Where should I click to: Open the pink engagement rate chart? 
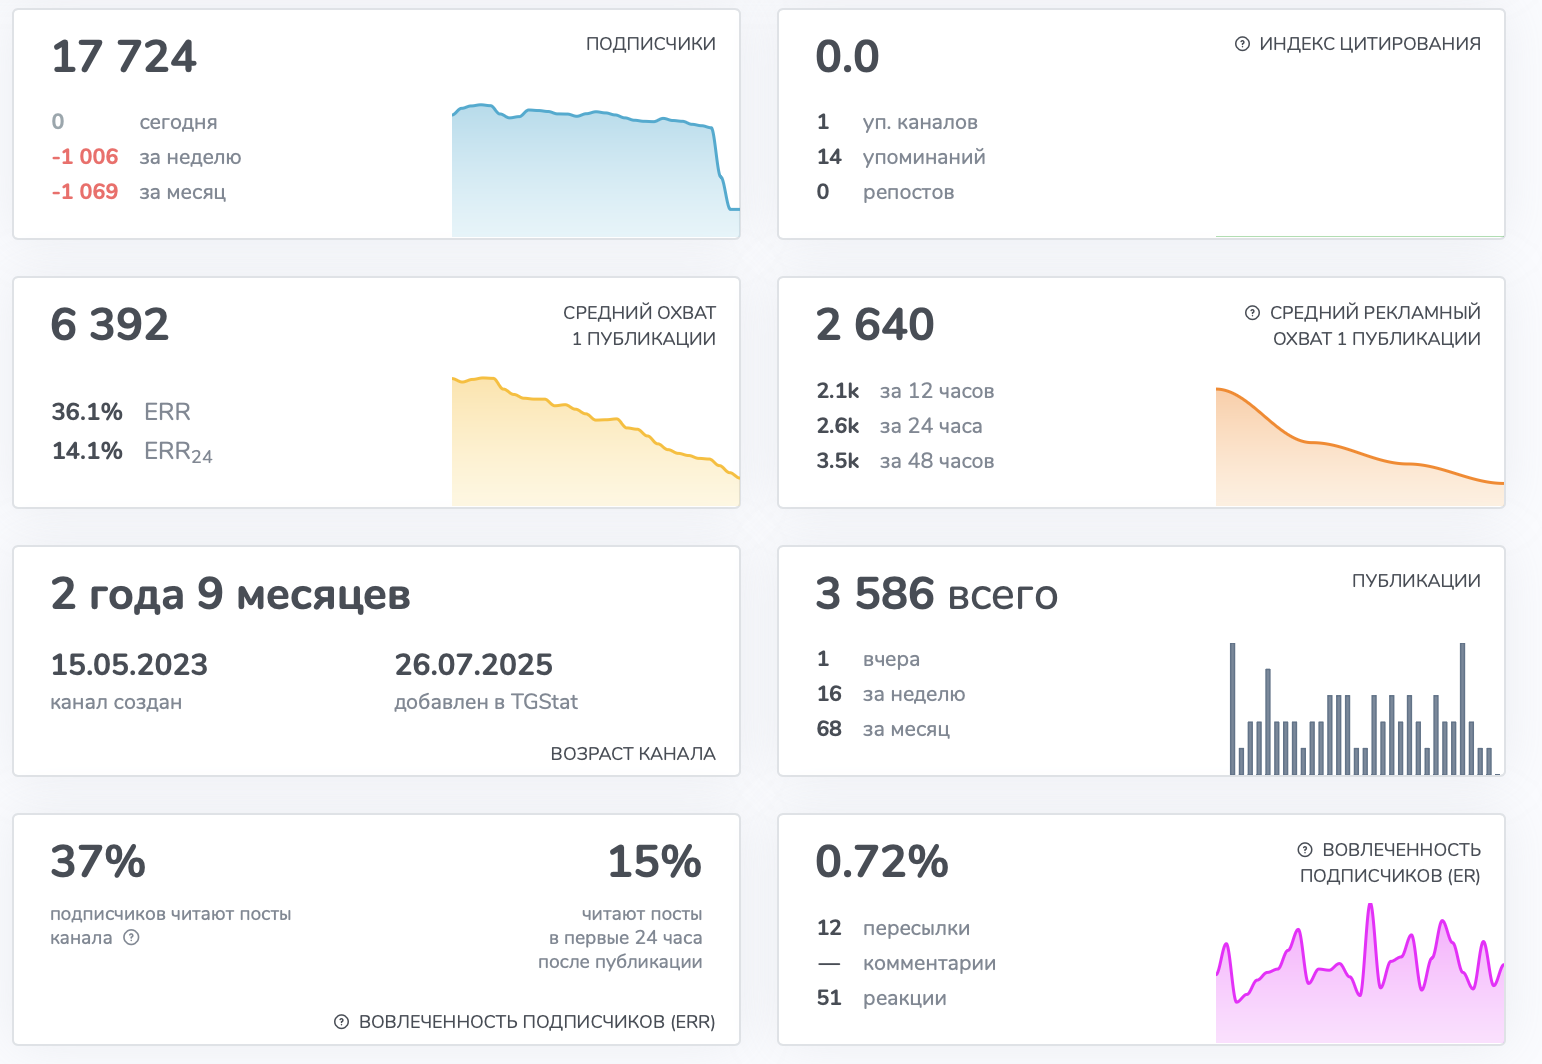[1359, 975]
